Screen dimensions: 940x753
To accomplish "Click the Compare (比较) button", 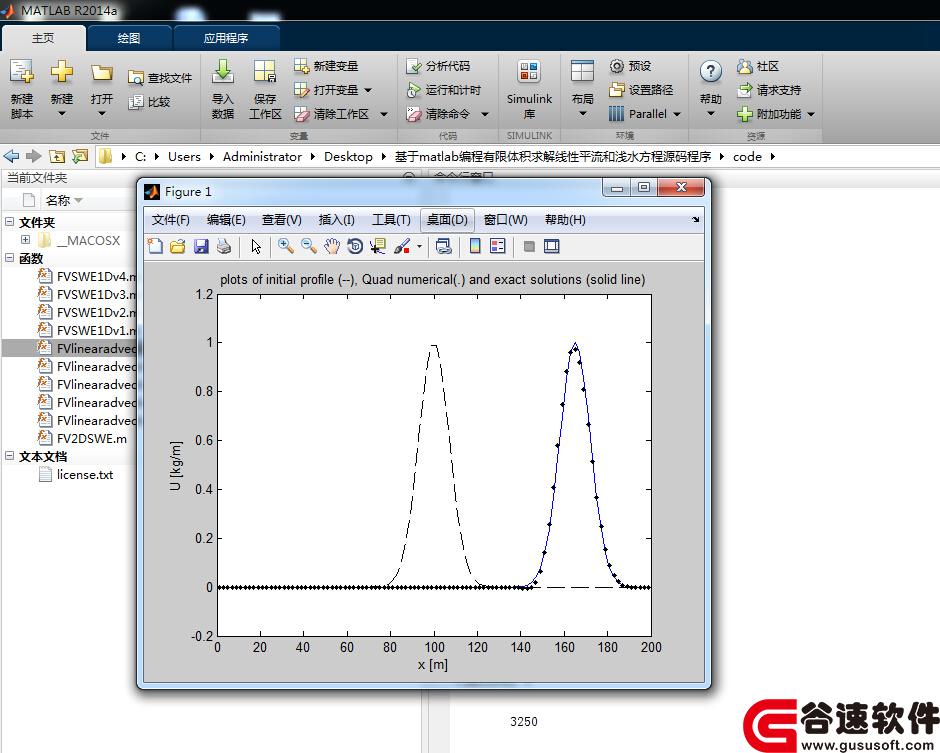I will coord(150,102).
